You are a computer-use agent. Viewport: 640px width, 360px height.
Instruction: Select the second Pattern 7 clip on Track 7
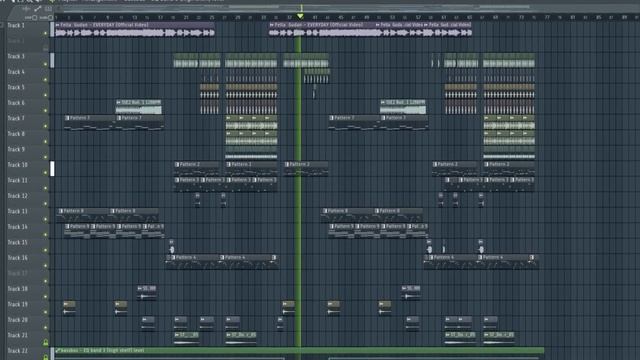click(140, 123)
